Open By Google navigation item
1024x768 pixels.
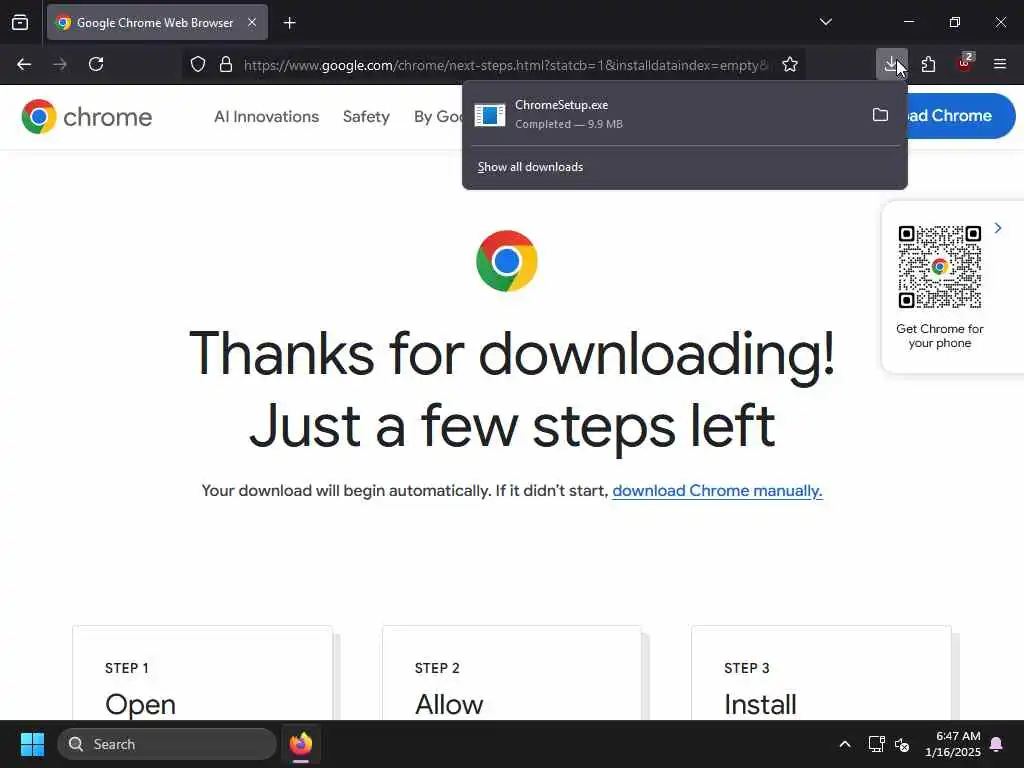pyautogui.click(x=438, y=117)
